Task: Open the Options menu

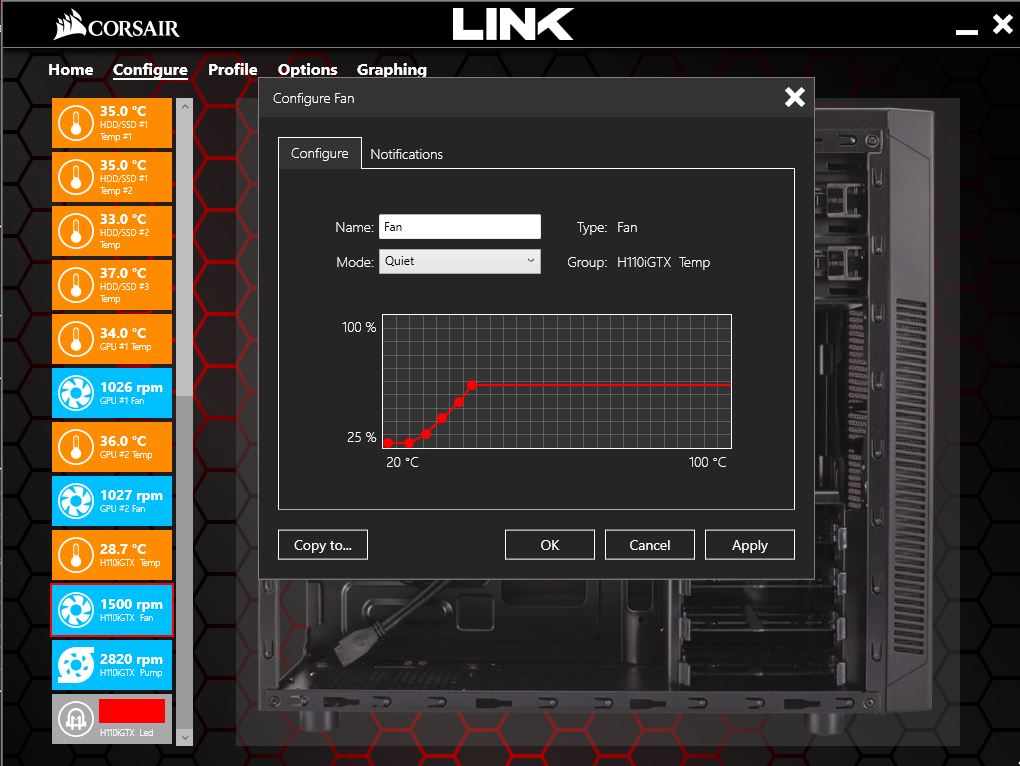Action: coord(307,70)
